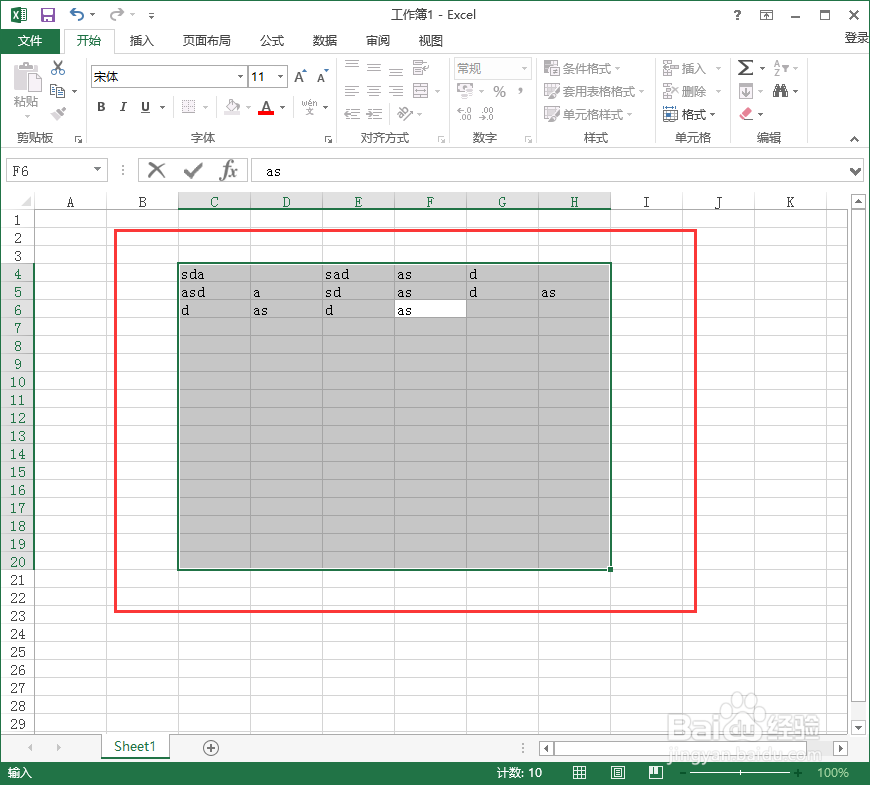
Task: Toggle Underline formatting
Action: pyautogui.click(x=145, y=107)
